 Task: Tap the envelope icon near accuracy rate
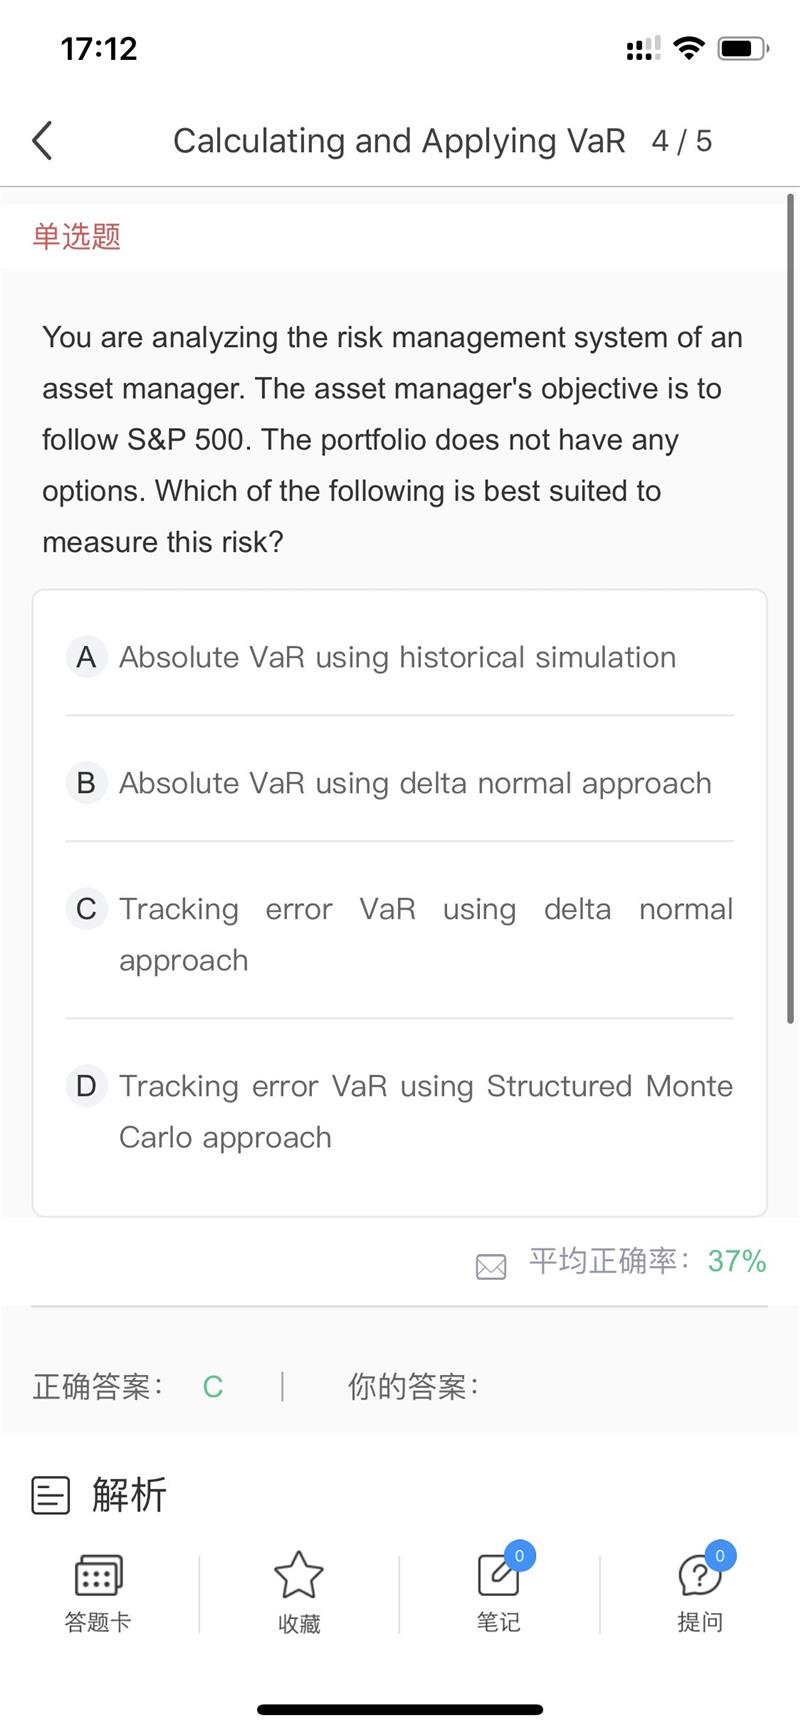(491, 1267)
